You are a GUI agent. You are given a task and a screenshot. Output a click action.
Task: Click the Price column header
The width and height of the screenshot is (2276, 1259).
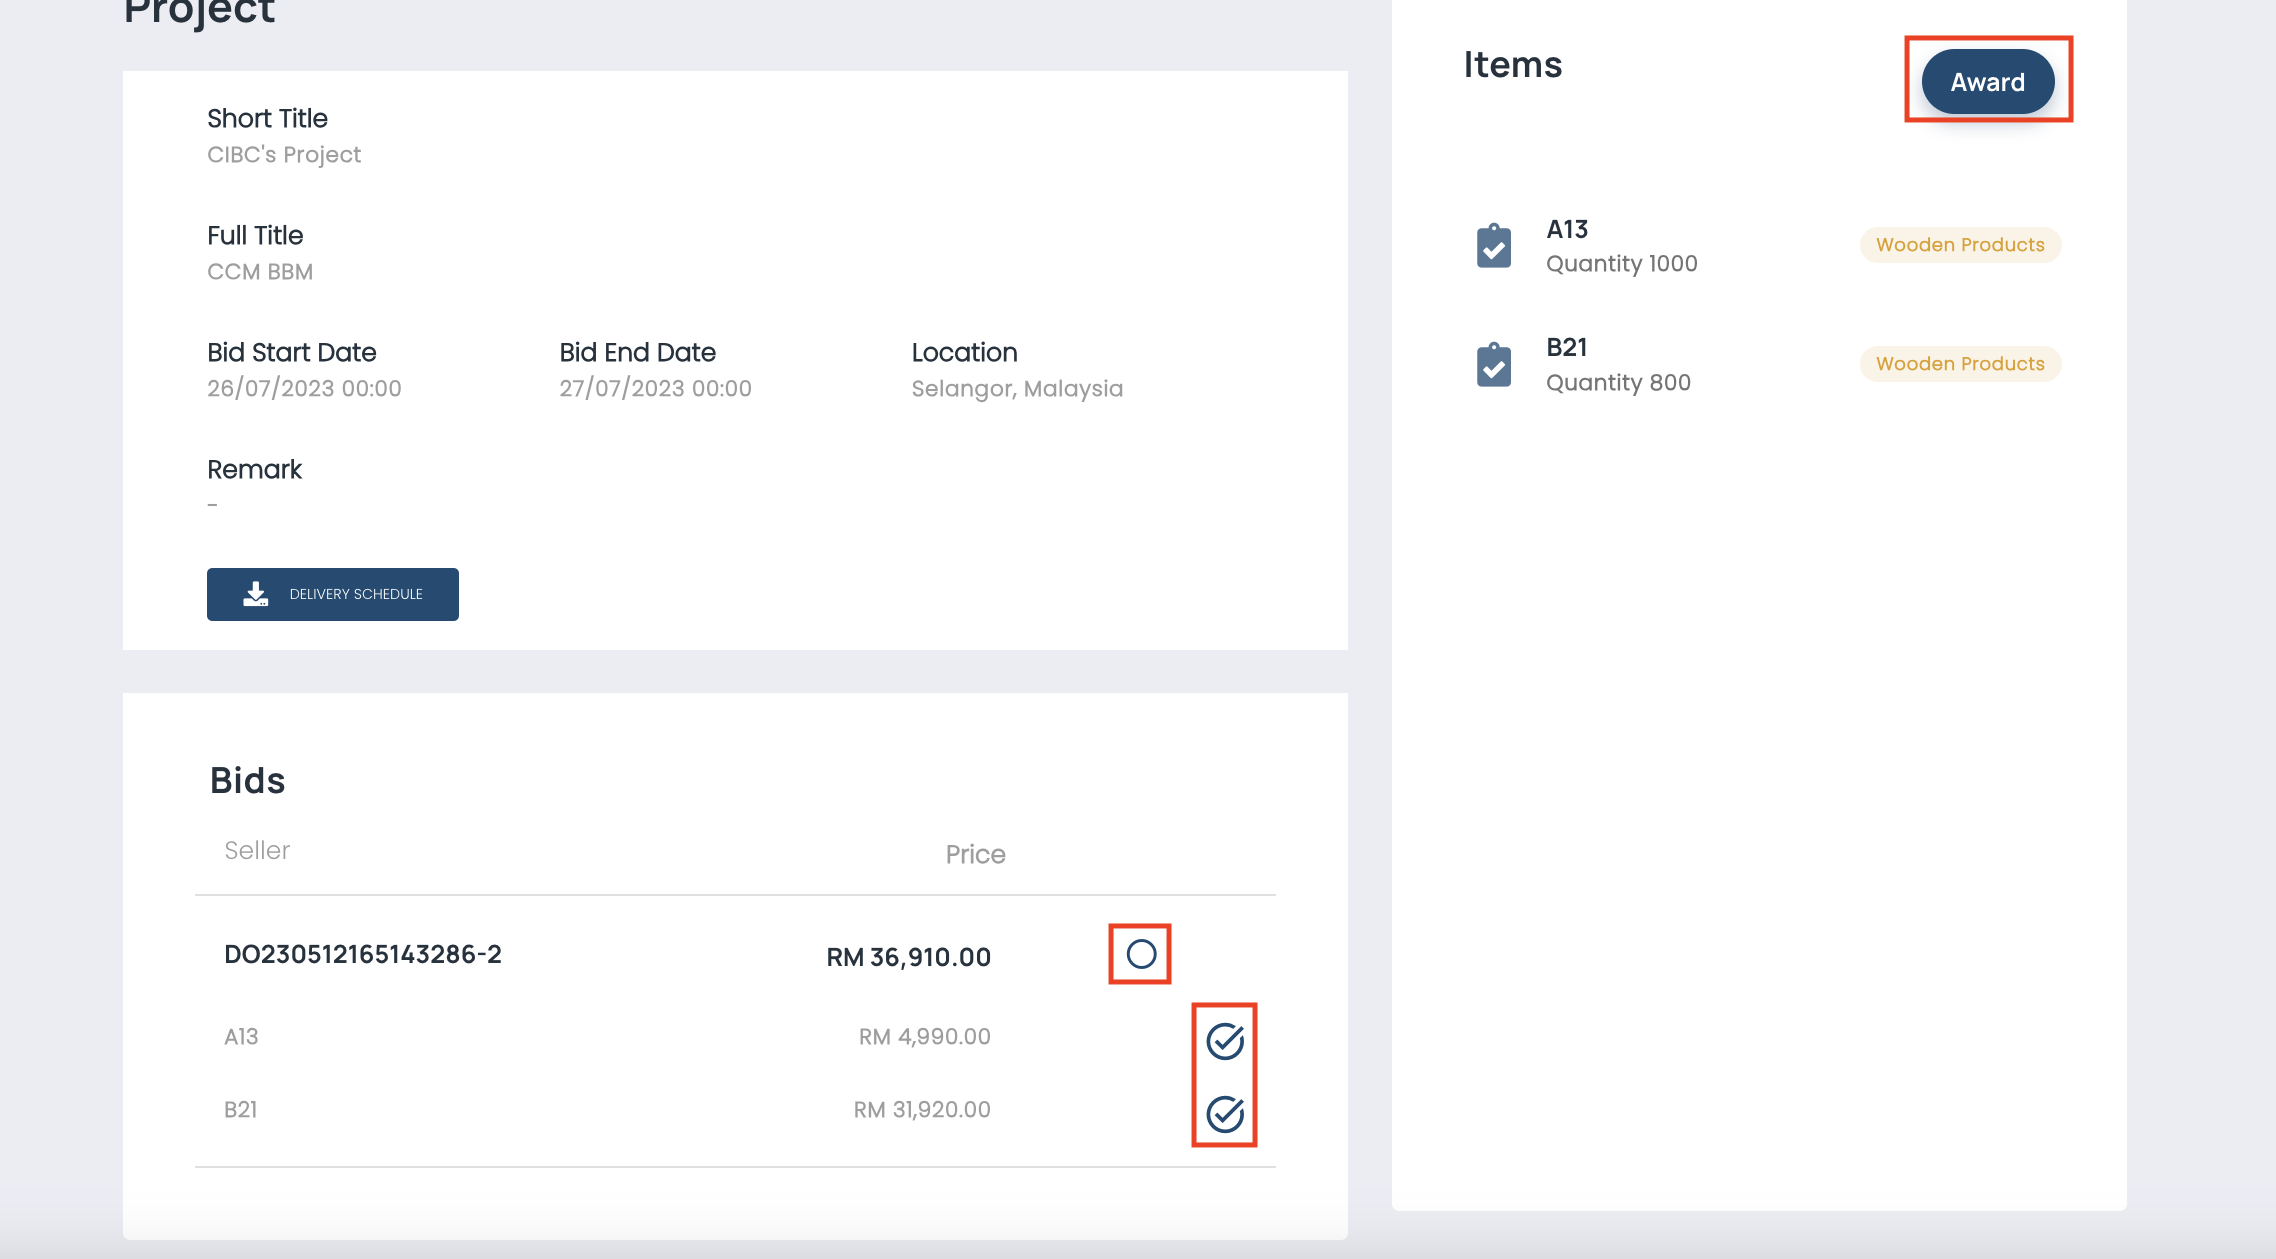(x=975, y=854)
